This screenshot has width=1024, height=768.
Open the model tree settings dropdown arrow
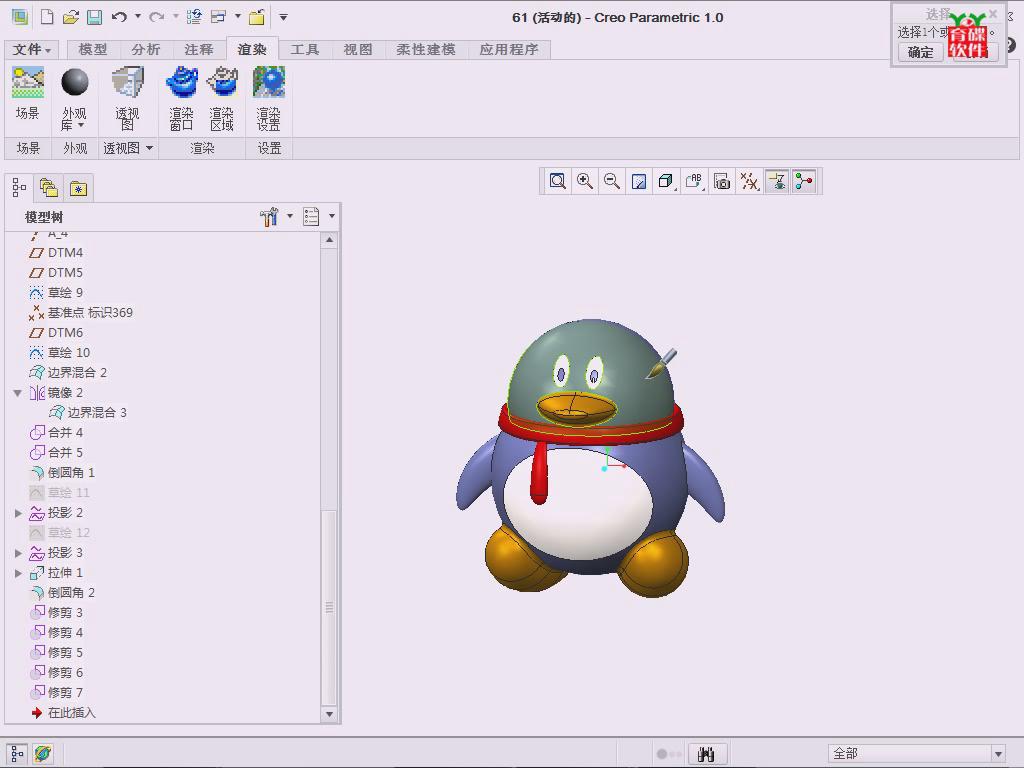click(x=290, y=216)
